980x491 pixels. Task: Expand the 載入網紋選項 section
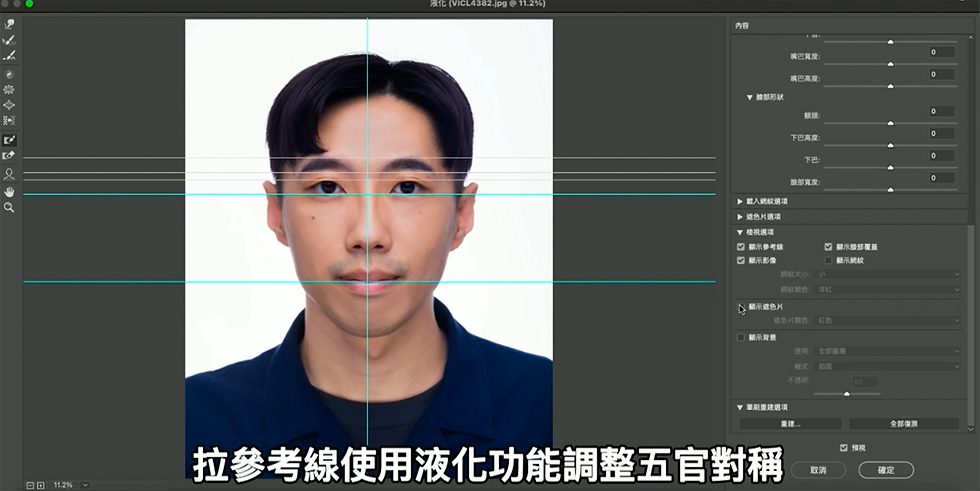pos(740,202)
